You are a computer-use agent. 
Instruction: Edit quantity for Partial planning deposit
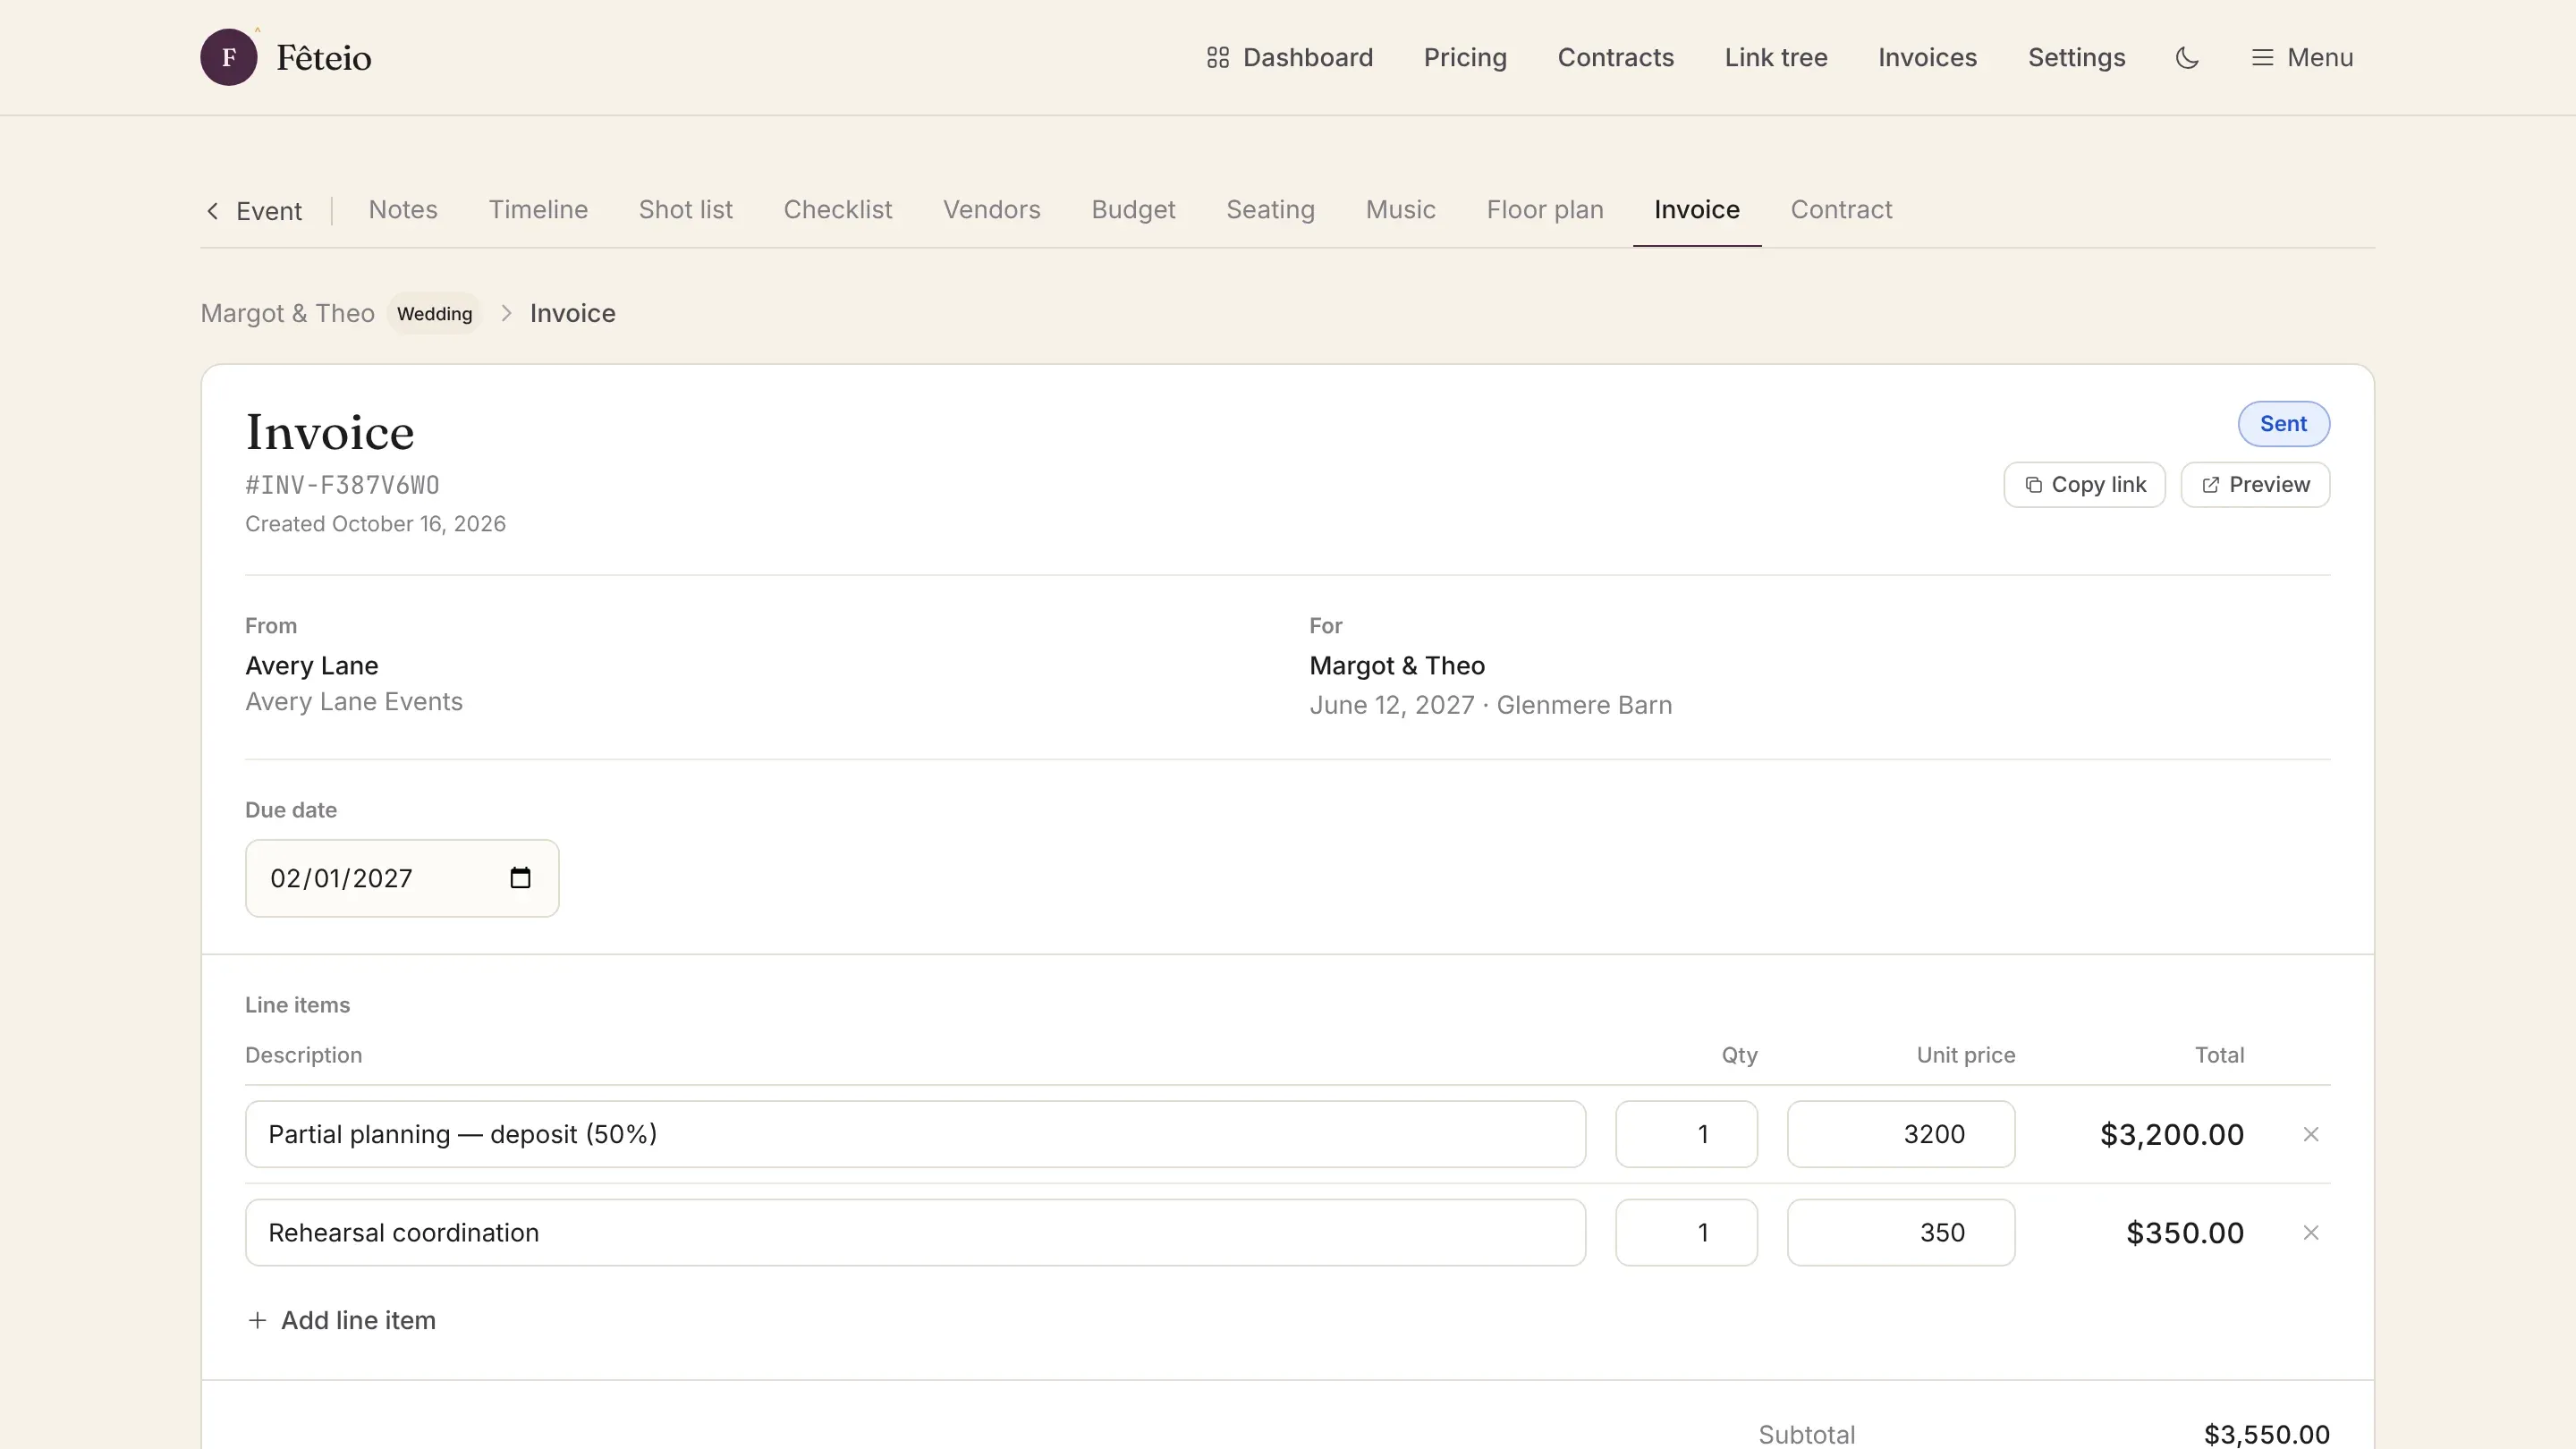pyautogui.click(x=1686, y=1134)
